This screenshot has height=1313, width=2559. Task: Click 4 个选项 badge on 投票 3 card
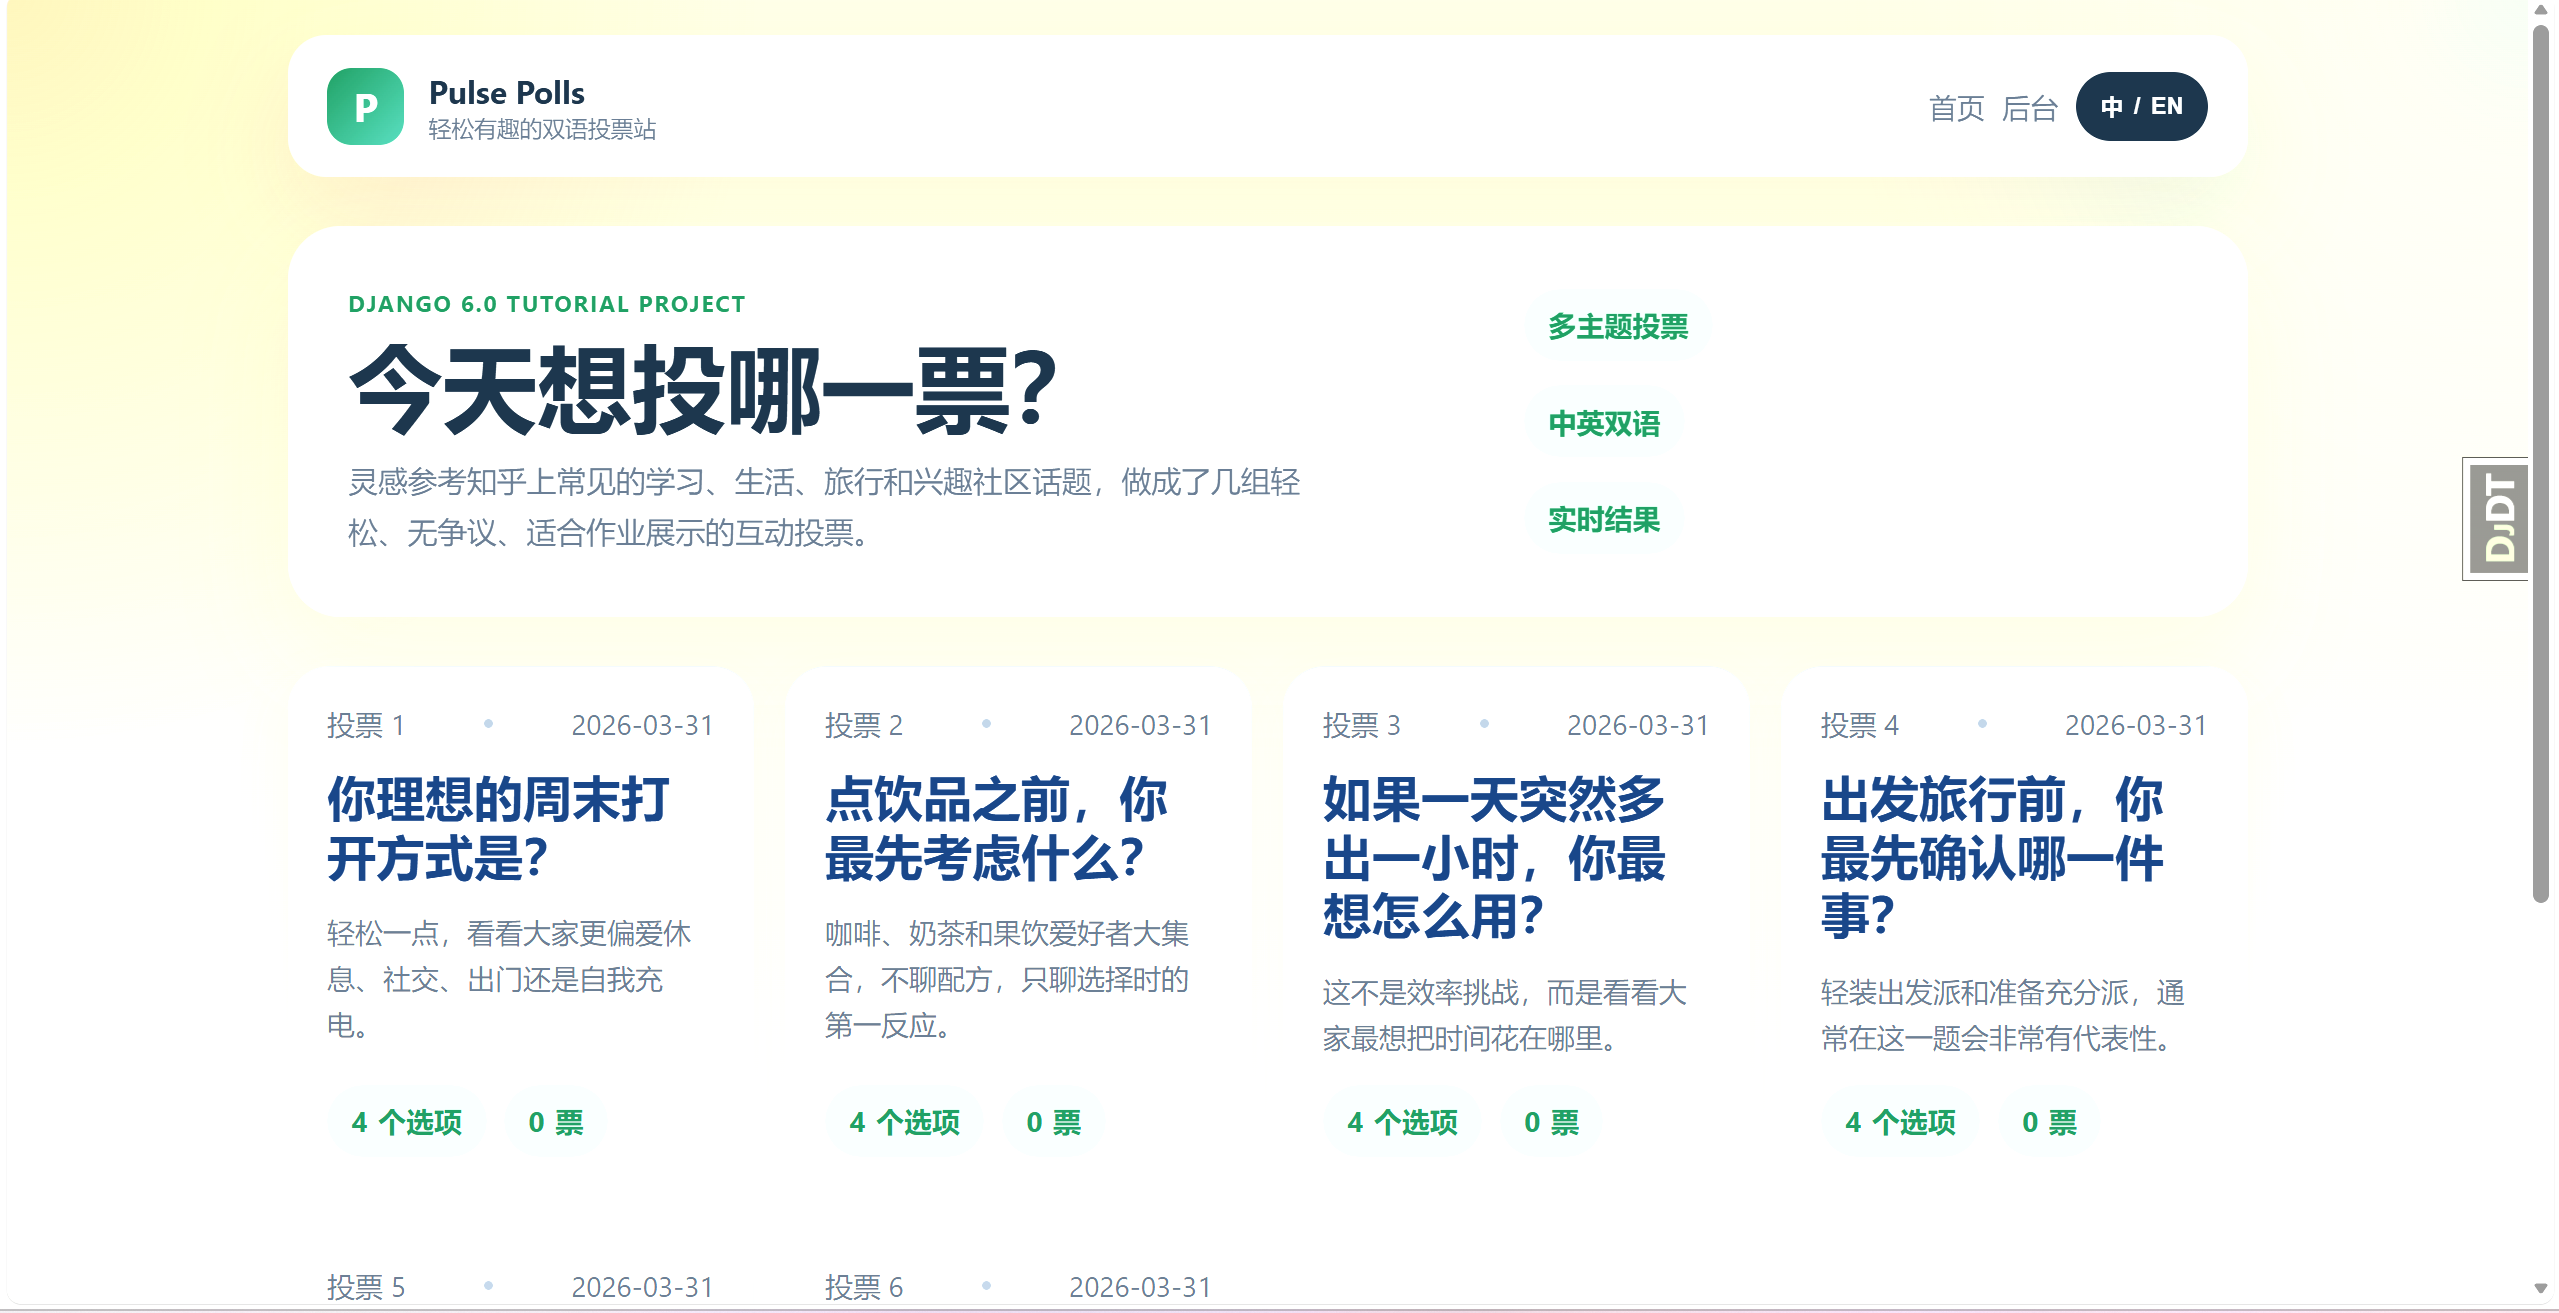click(x=1402, y=1122)
